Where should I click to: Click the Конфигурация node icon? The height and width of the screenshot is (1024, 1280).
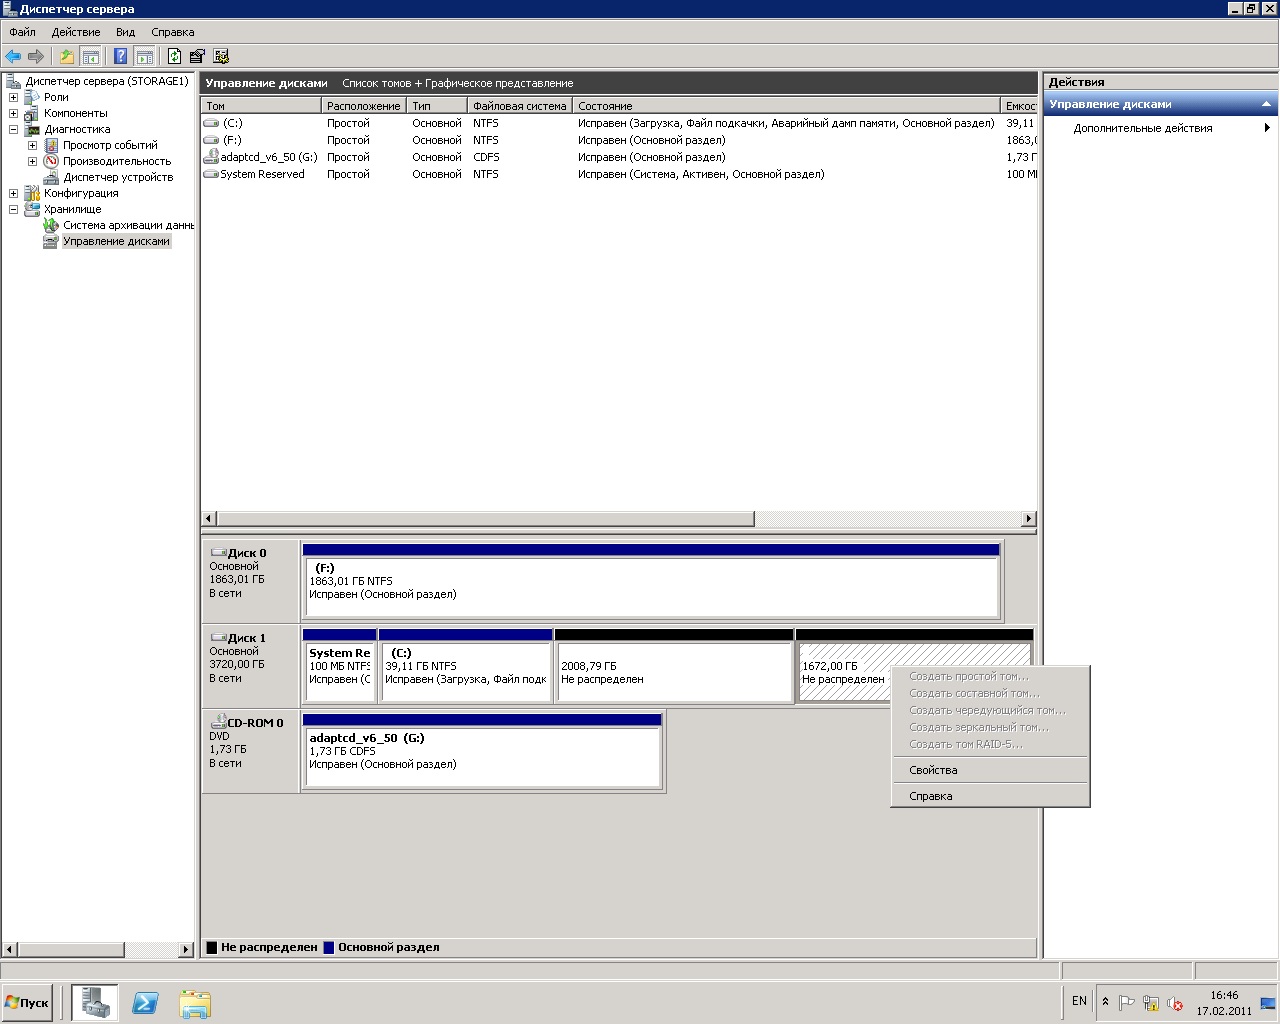coord(32,193)
